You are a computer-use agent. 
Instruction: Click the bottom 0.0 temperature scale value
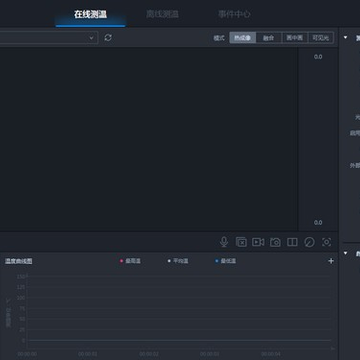[x=318, y=223]
